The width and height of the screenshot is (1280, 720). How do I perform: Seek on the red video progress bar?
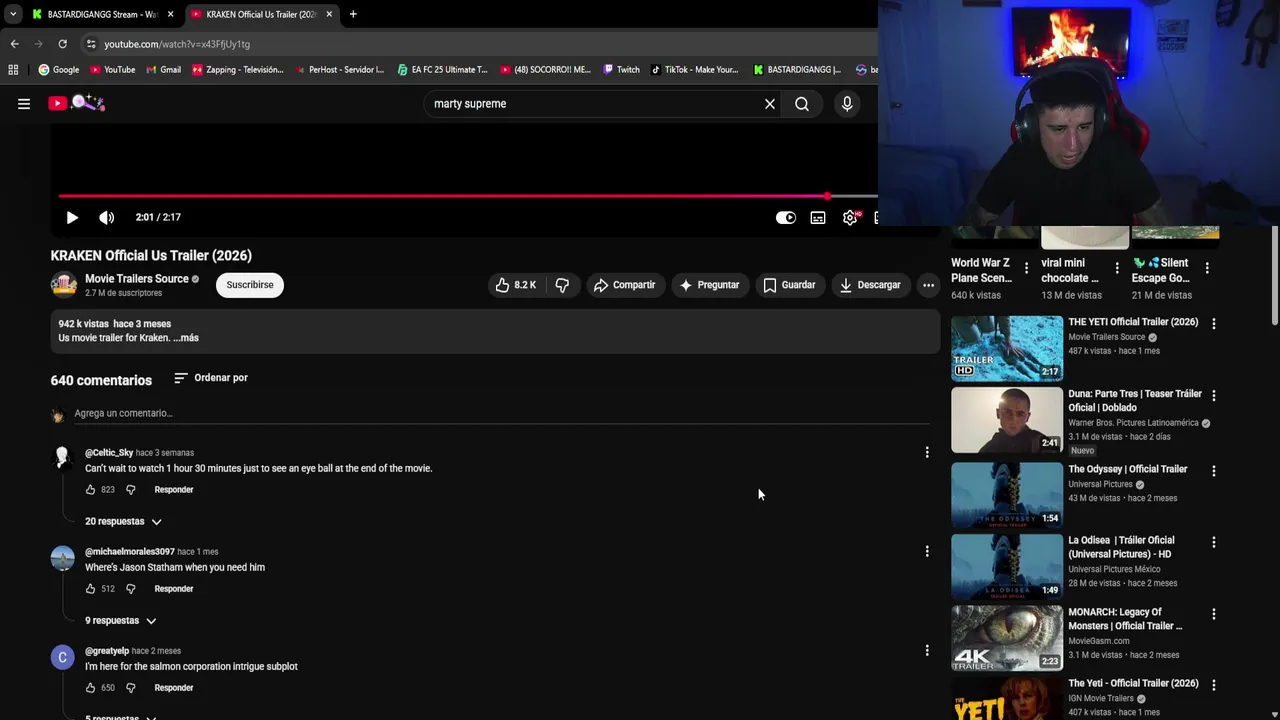(468, 196)
